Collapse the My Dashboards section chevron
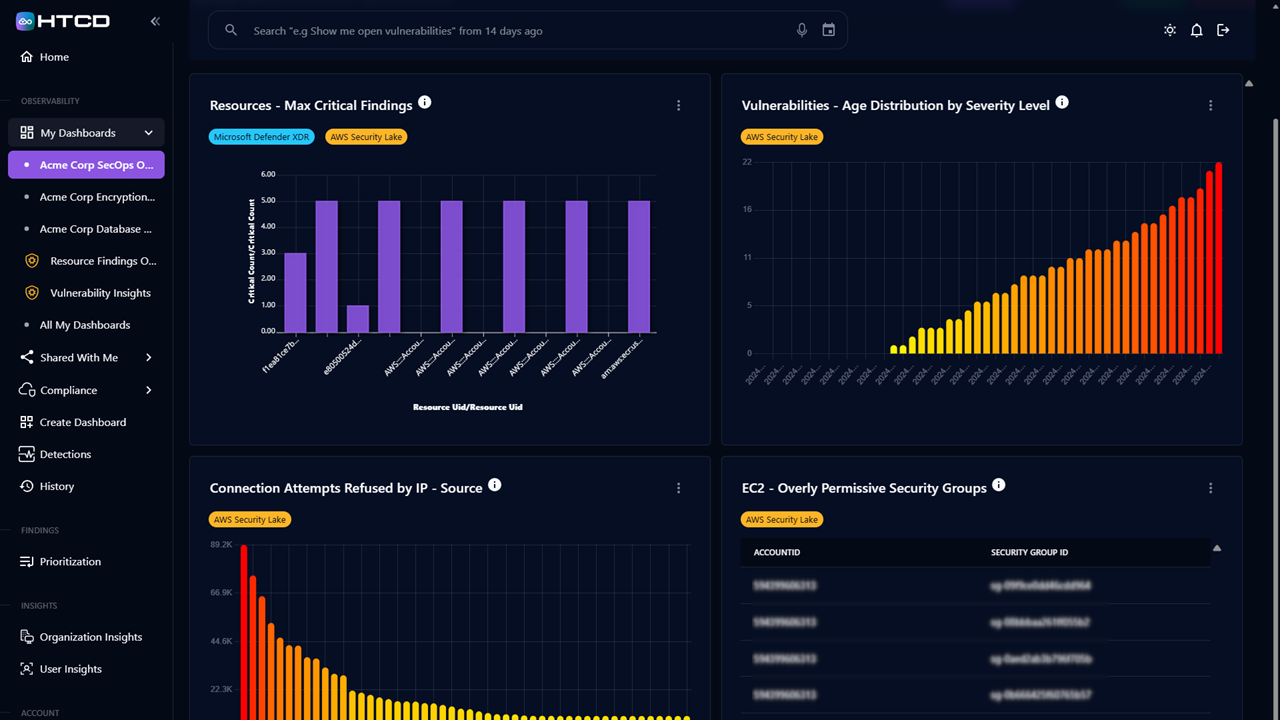Viewport: 1280px width, 720px height. pyautogui.click(x=149, y=133)
